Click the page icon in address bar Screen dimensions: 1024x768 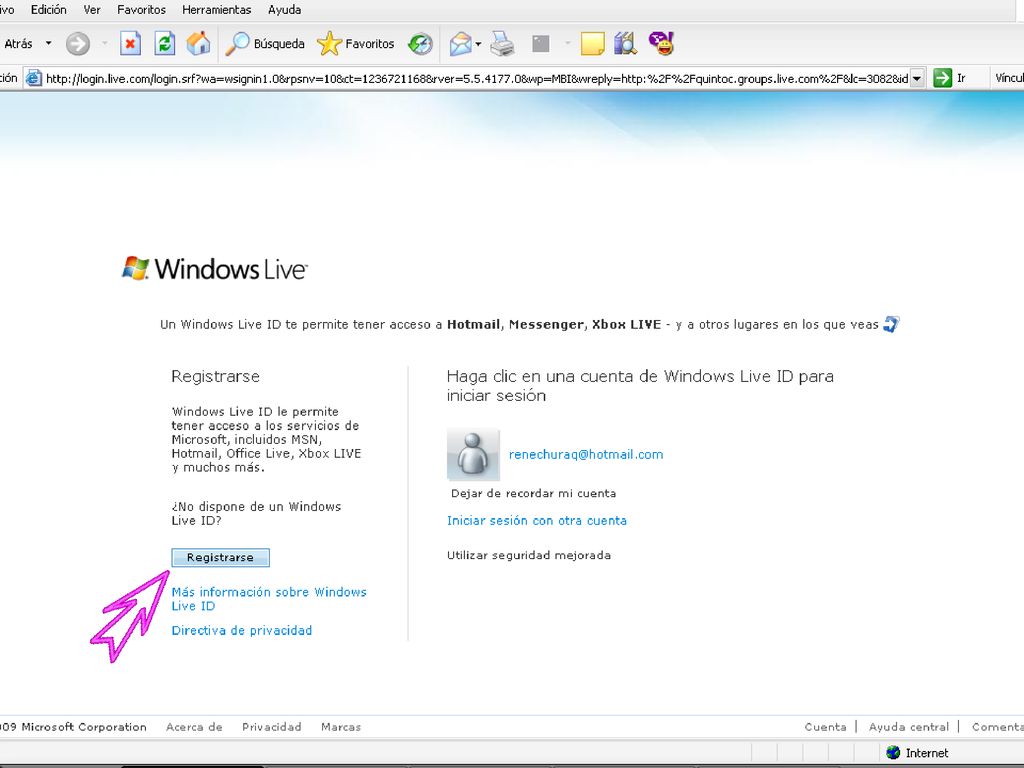coord(33,78)
